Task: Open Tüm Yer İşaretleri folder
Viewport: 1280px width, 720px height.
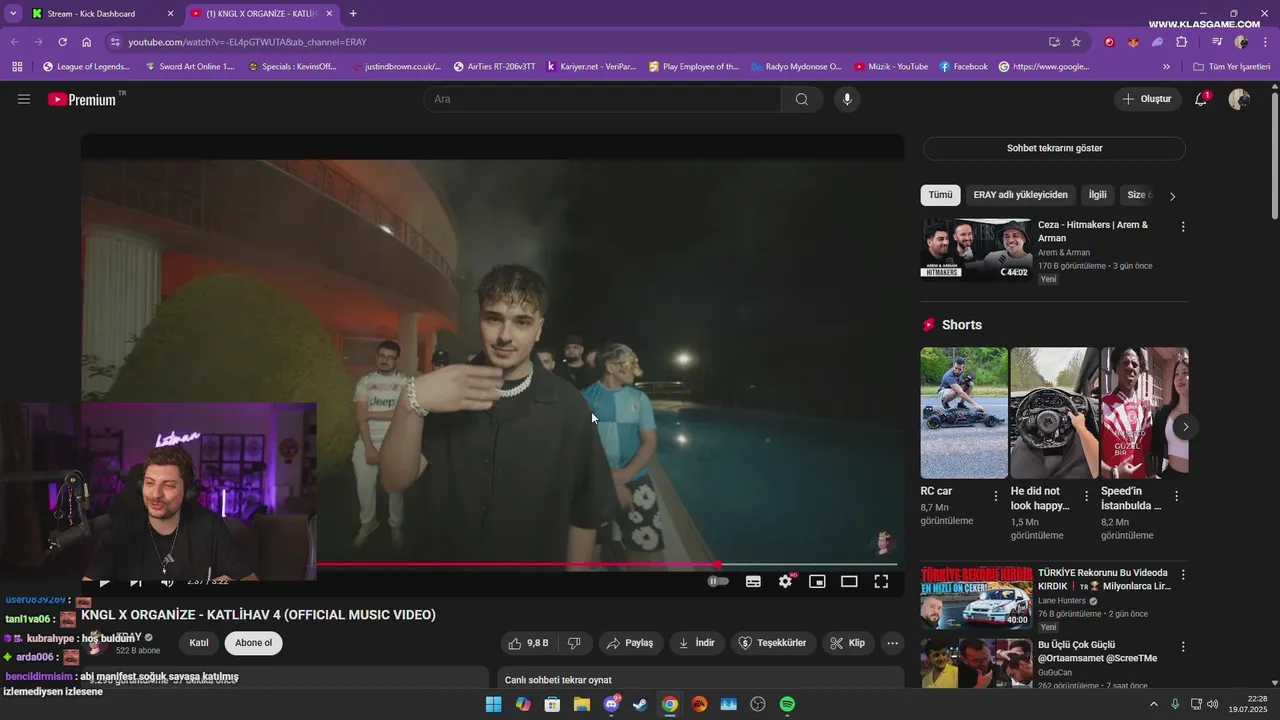Action: click(x=1231, y=67)
